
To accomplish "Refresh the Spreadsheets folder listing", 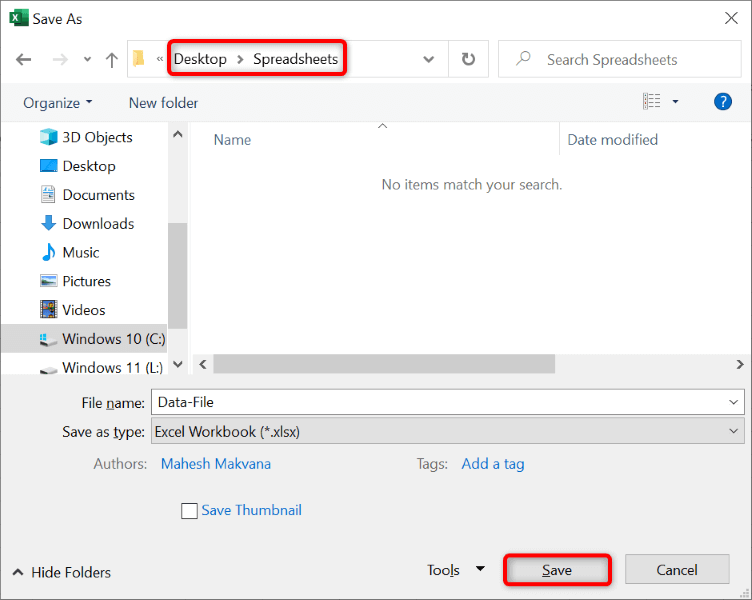I will 468,59.
